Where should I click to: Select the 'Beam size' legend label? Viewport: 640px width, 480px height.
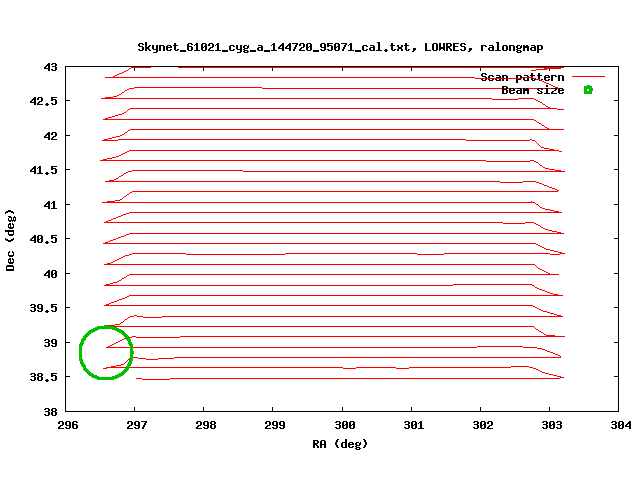(532, 90)
